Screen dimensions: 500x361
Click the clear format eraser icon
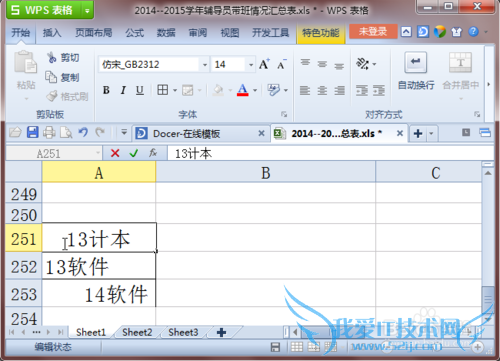click(x=274, y=90)
